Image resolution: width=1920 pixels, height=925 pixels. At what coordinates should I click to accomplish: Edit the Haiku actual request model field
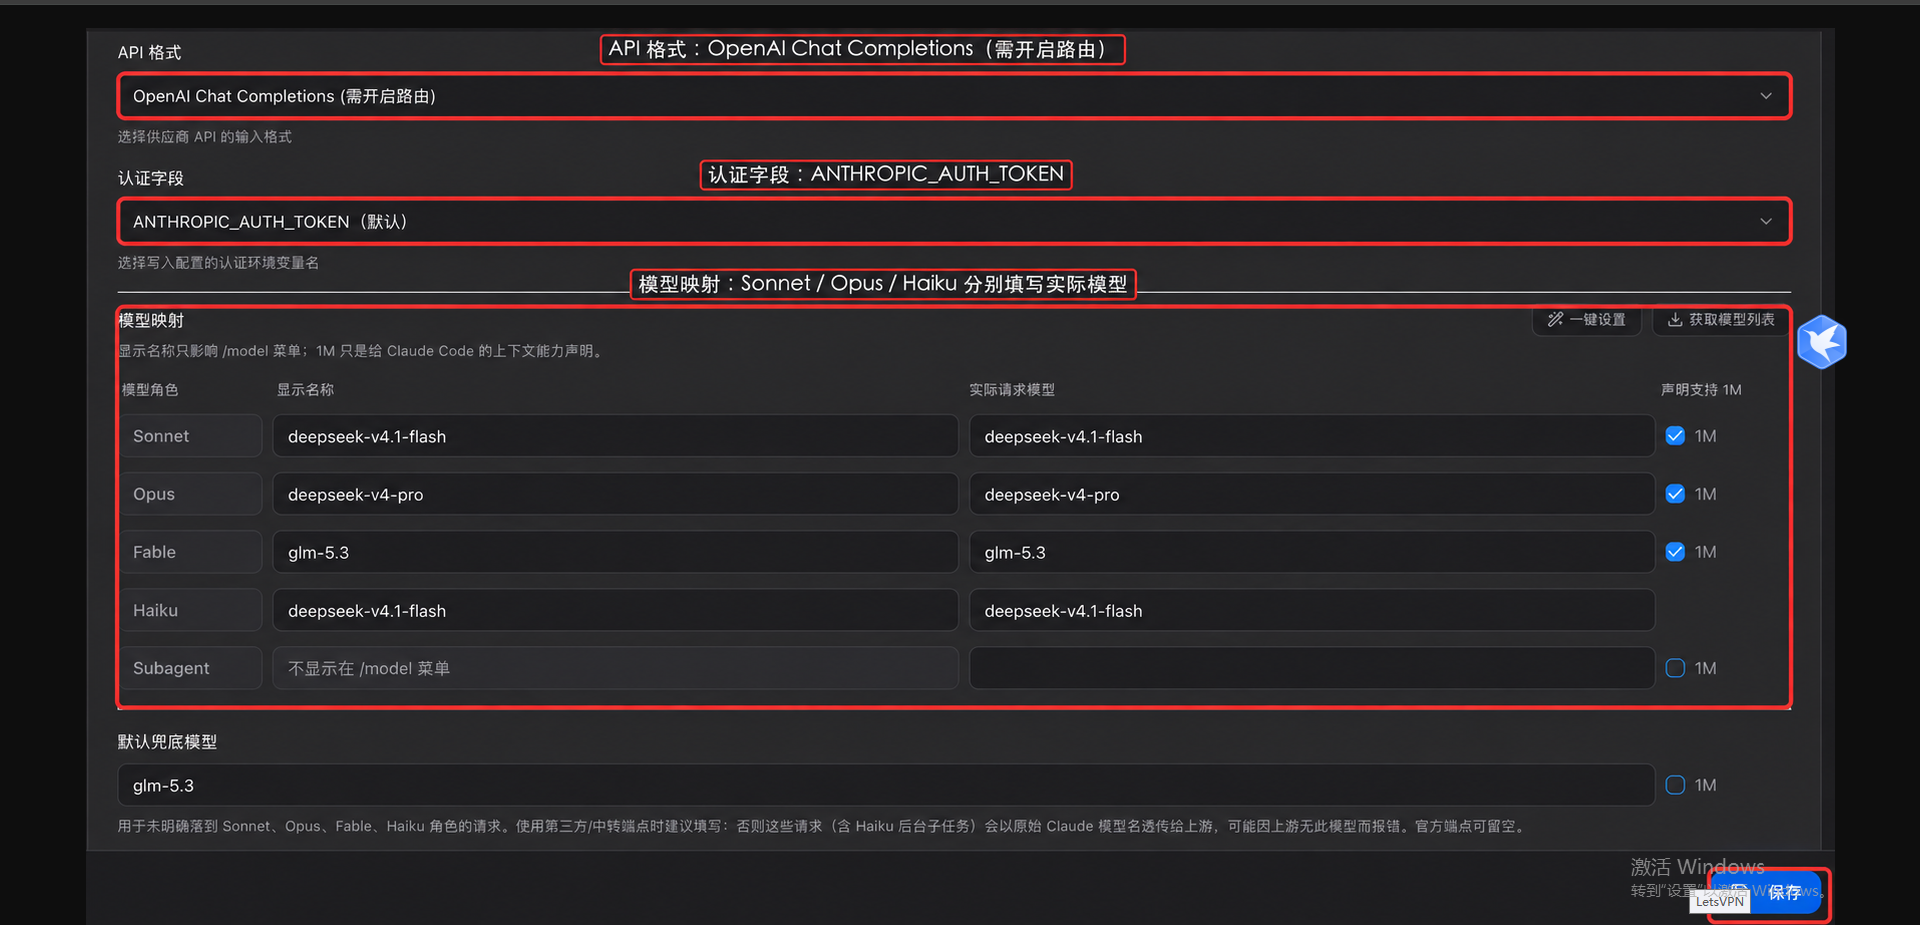1312,610
